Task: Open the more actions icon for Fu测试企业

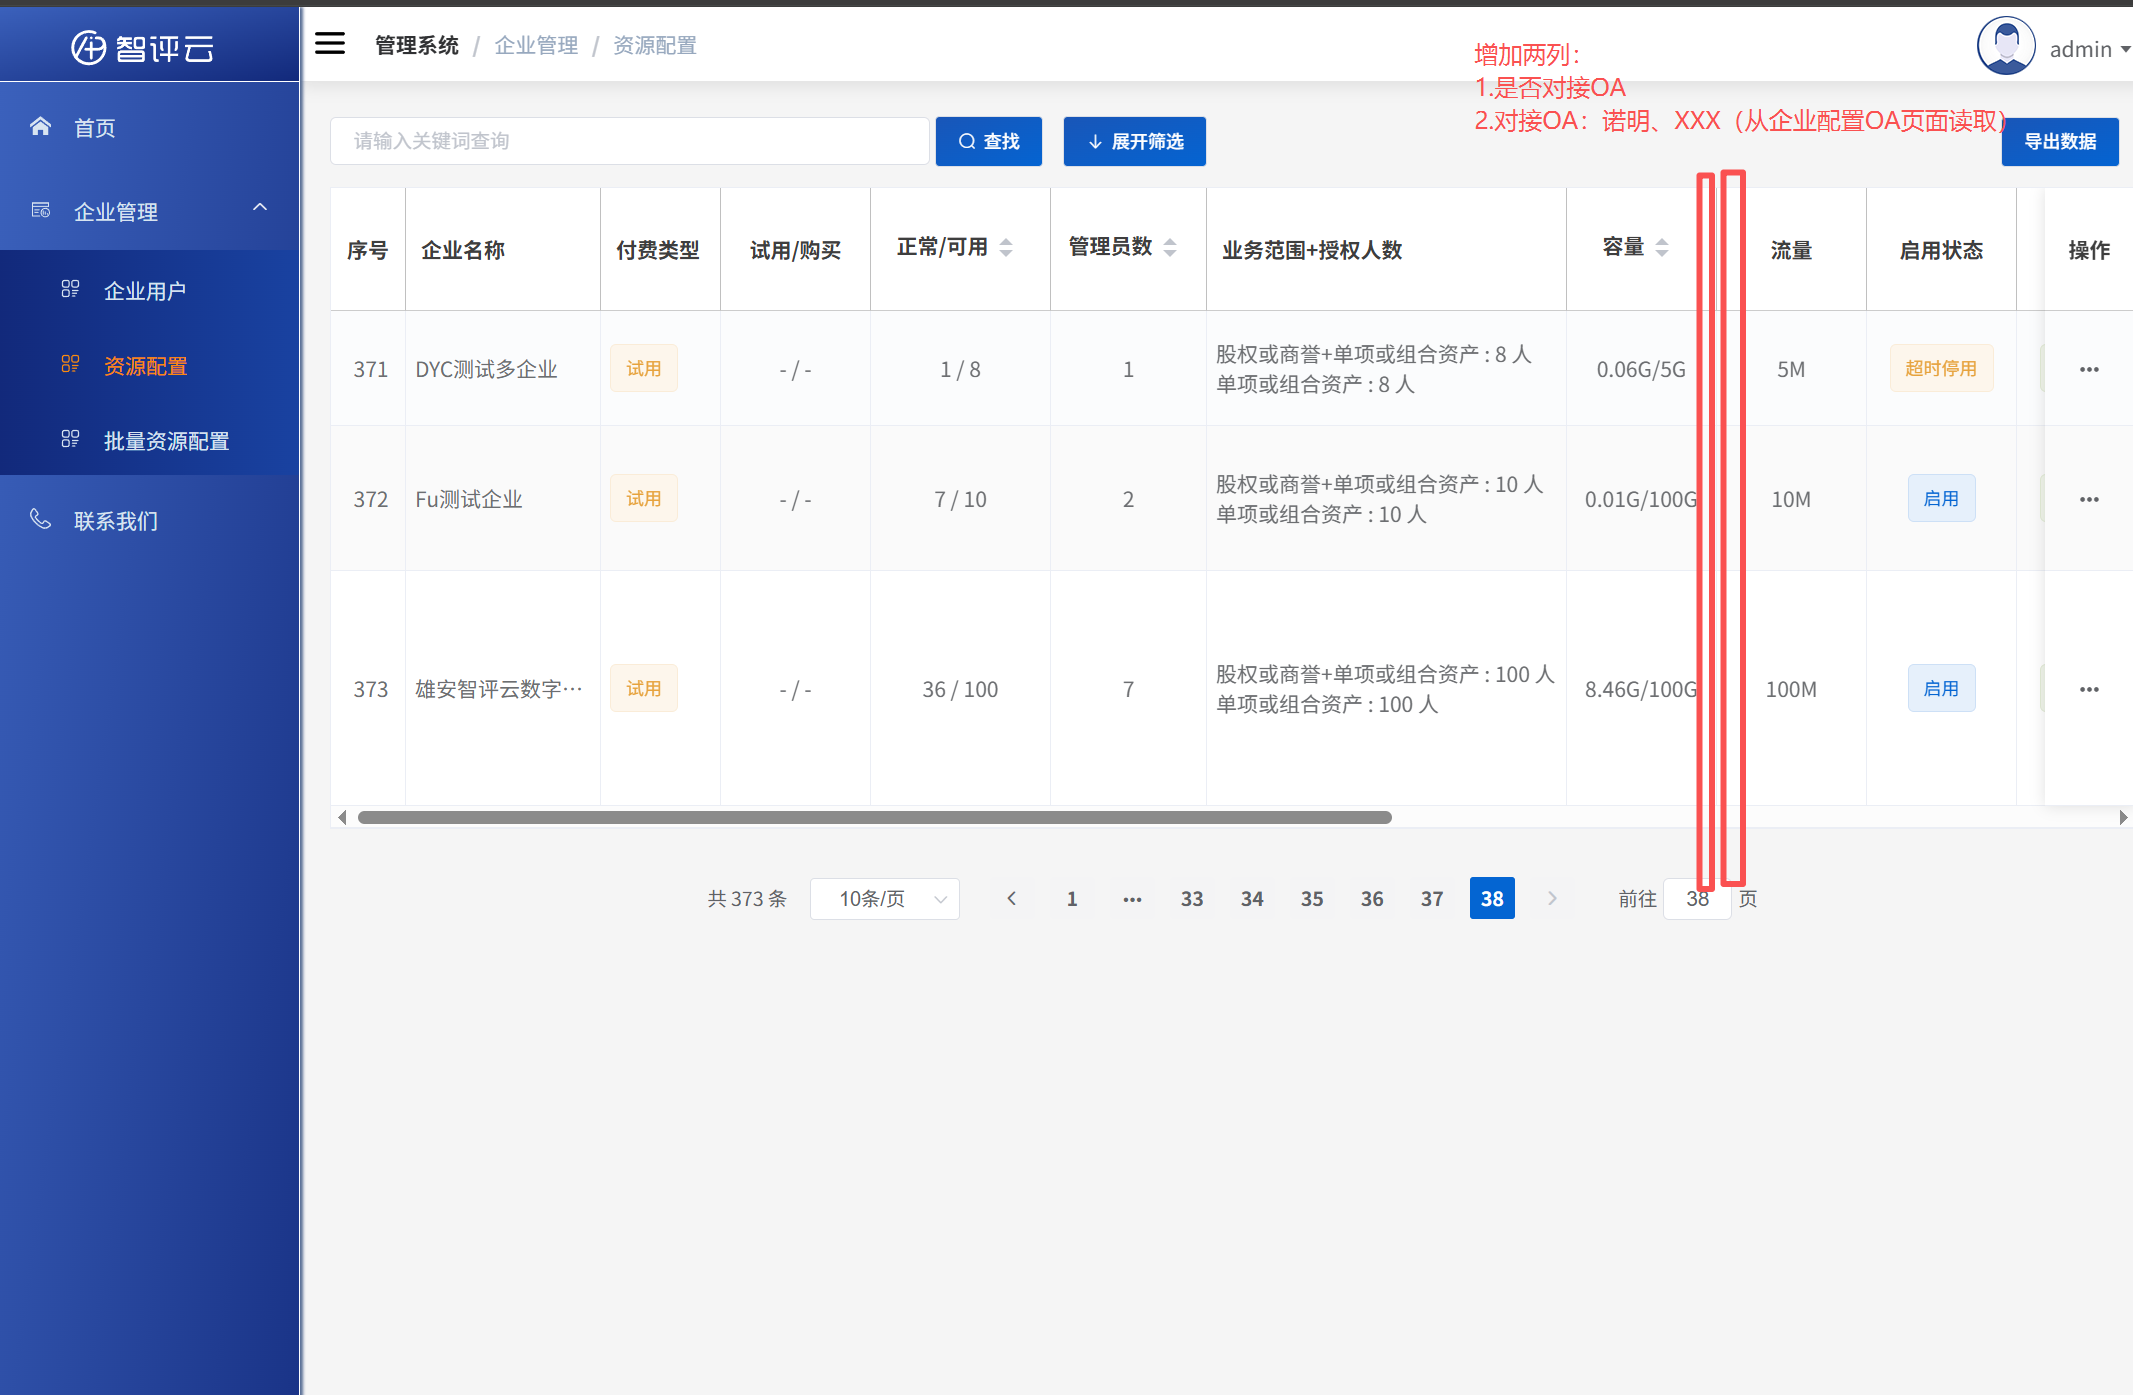Action: 2089,499
